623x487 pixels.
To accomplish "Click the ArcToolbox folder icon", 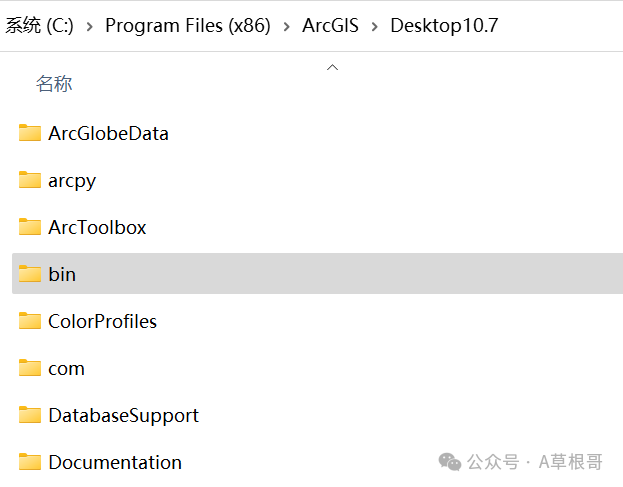I will pos(30,227).
